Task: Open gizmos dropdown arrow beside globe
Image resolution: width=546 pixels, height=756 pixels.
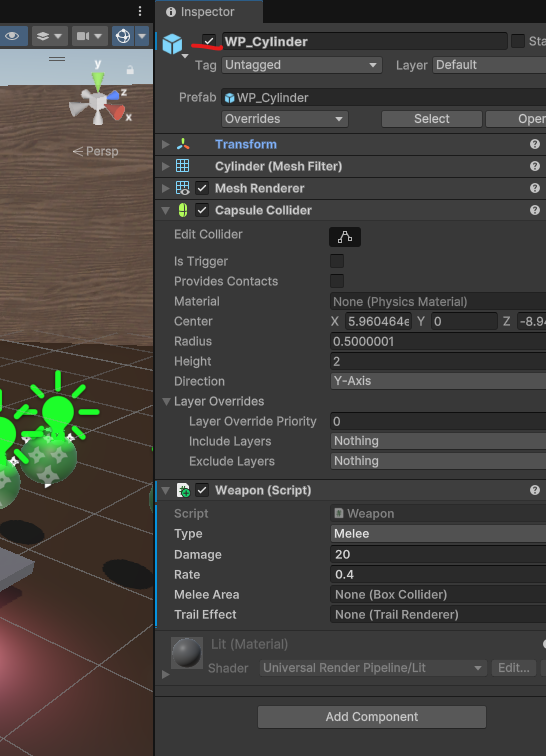Action: coord(142,36)
